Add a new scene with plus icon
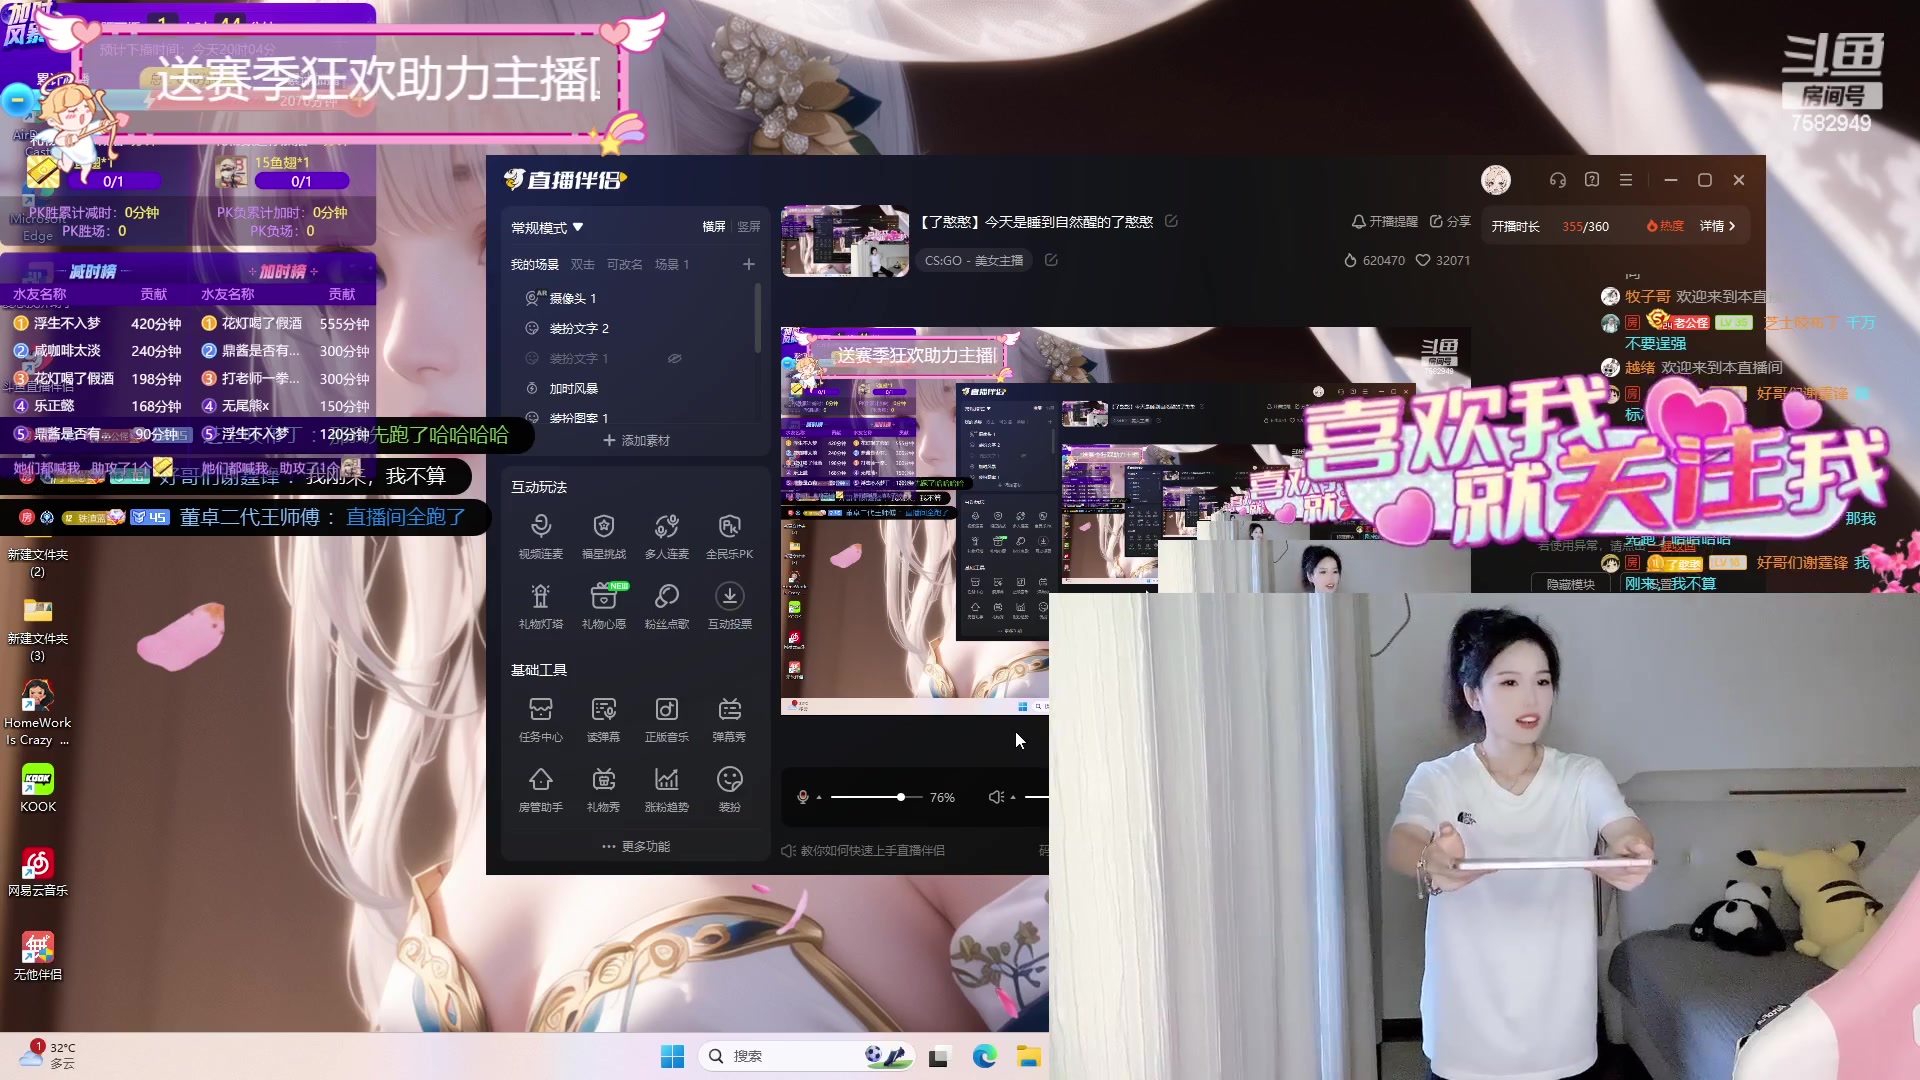 click(749, 264)
